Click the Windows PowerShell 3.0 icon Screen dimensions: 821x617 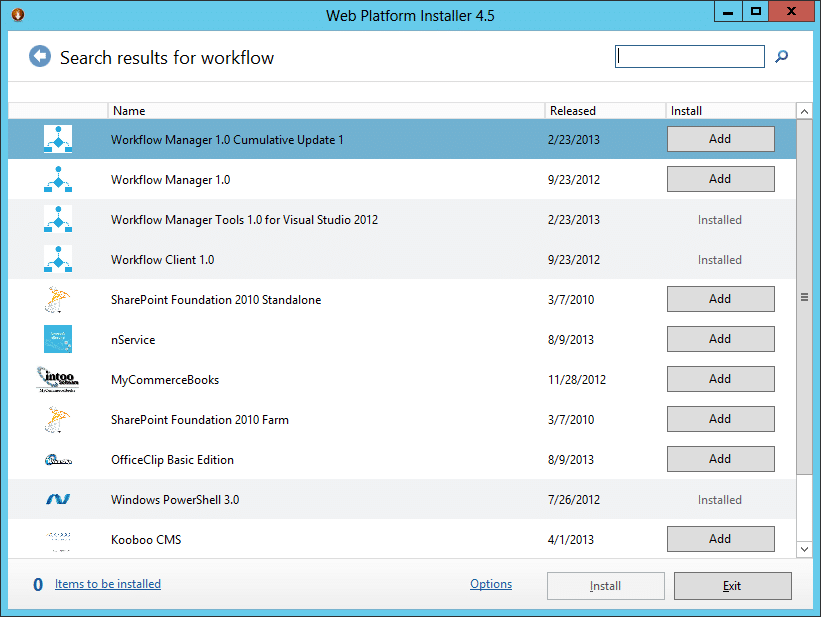(58, 499)
